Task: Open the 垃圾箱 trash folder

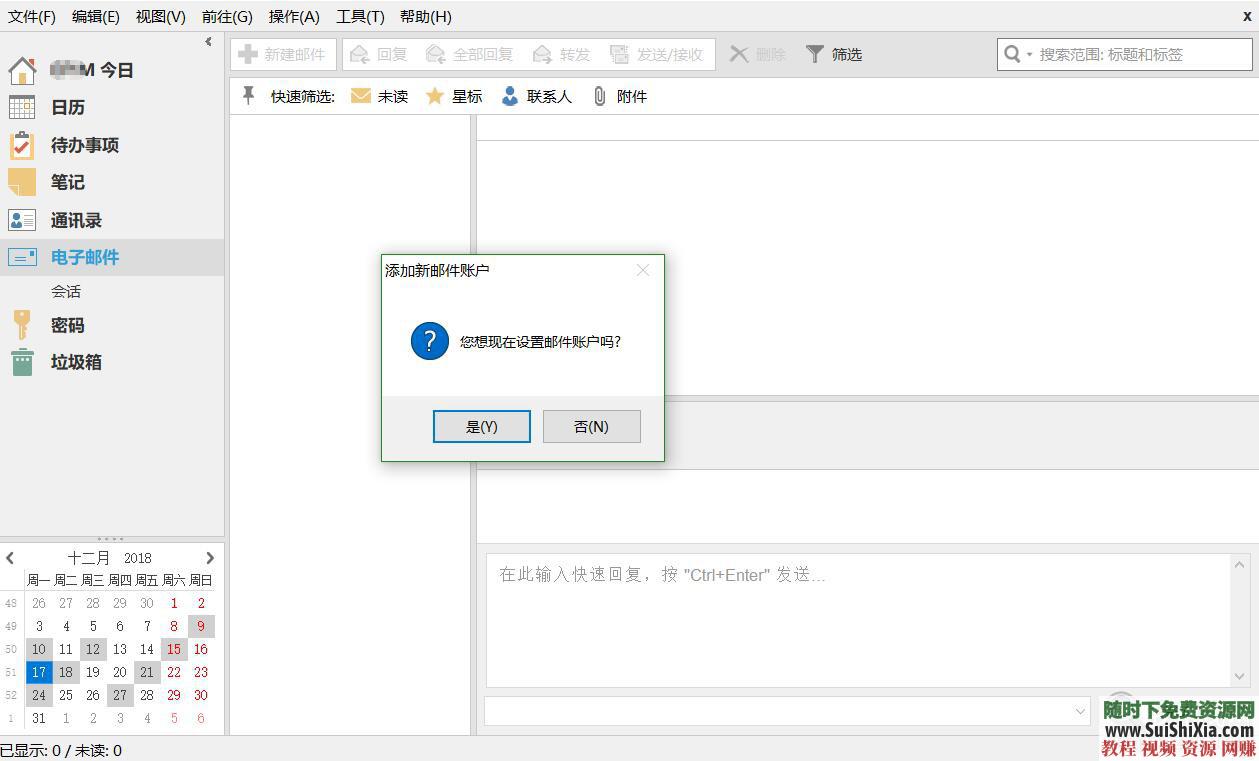Action: point(73,362)
